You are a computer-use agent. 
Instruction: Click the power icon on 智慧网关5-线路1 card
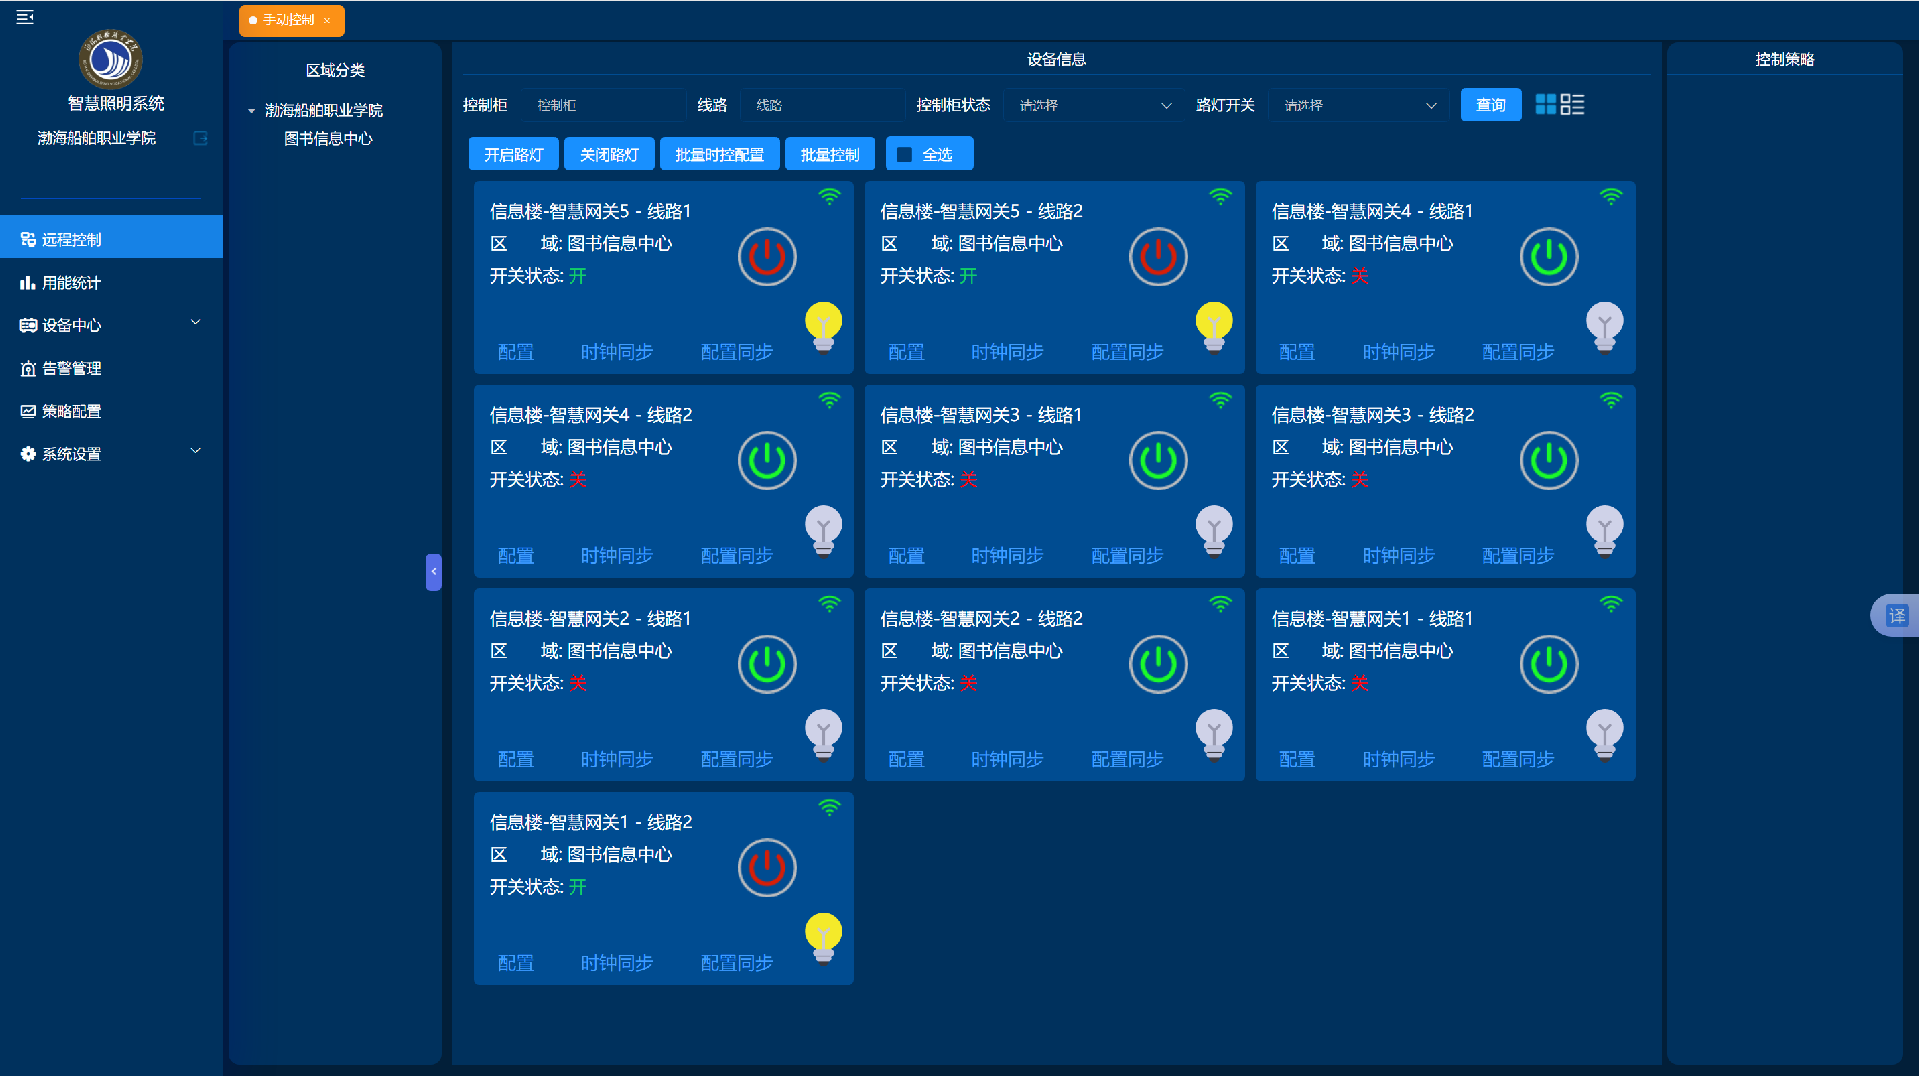[766, 257]
